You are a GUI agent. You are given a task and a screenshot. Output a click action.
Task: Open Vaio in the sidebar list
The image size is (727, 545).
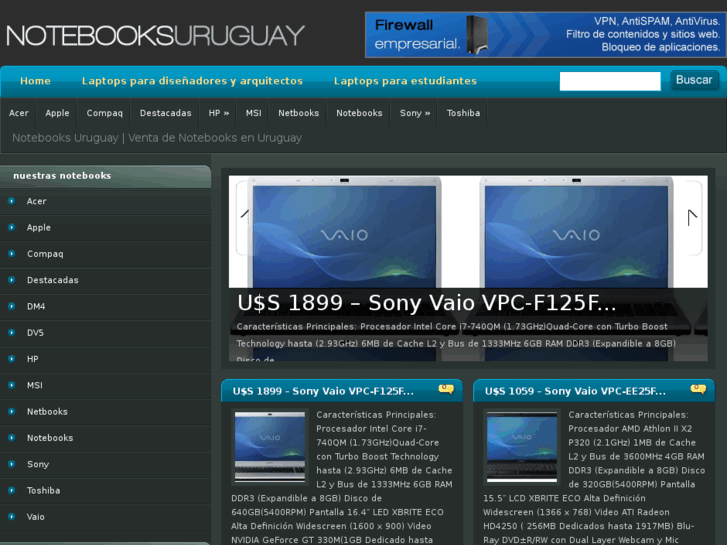pyautogui.click(x=35, y=517)
